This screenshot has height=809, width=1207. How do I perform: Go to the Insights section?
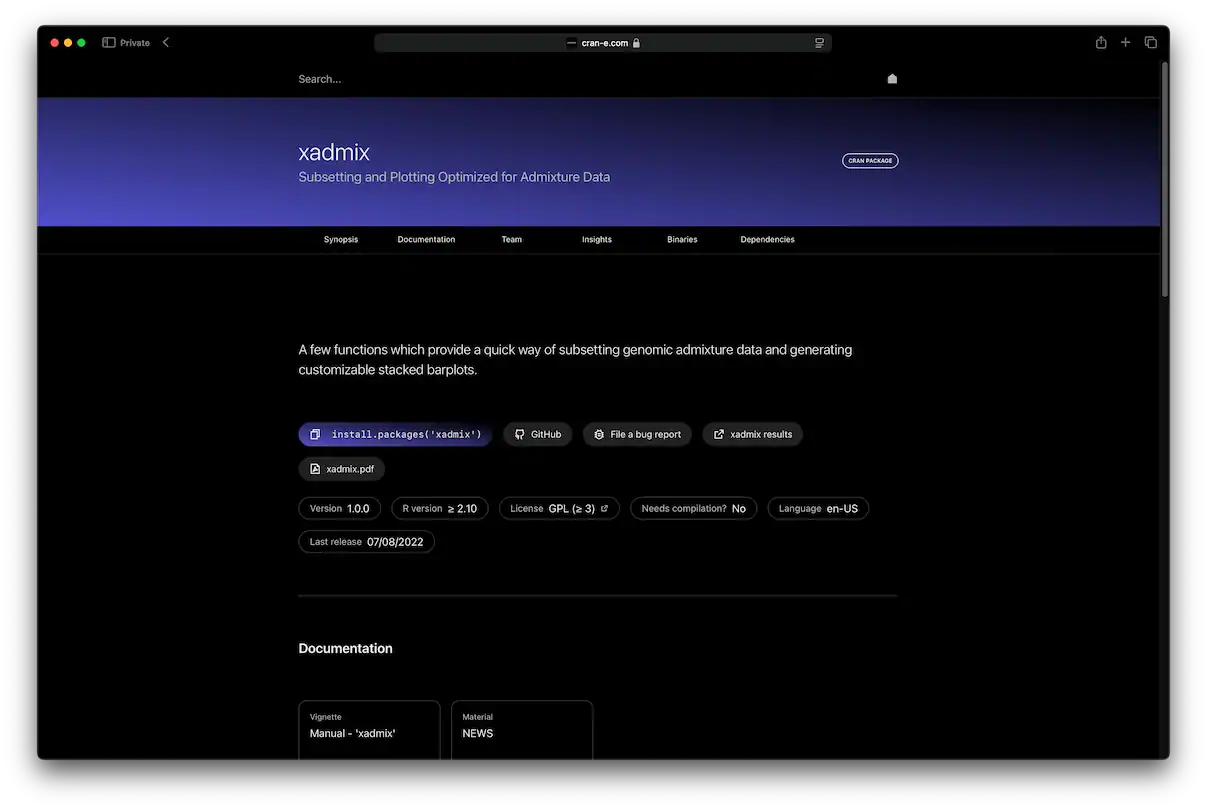[x=596, y=240]
